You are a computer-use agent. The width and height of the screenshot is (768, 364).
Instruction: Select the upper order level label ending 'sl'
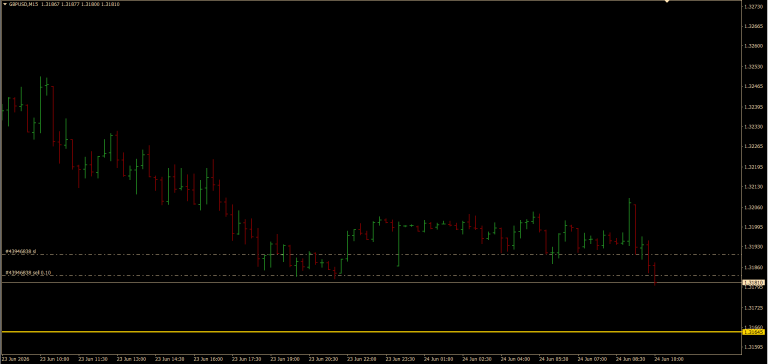(x=21, y=251)
